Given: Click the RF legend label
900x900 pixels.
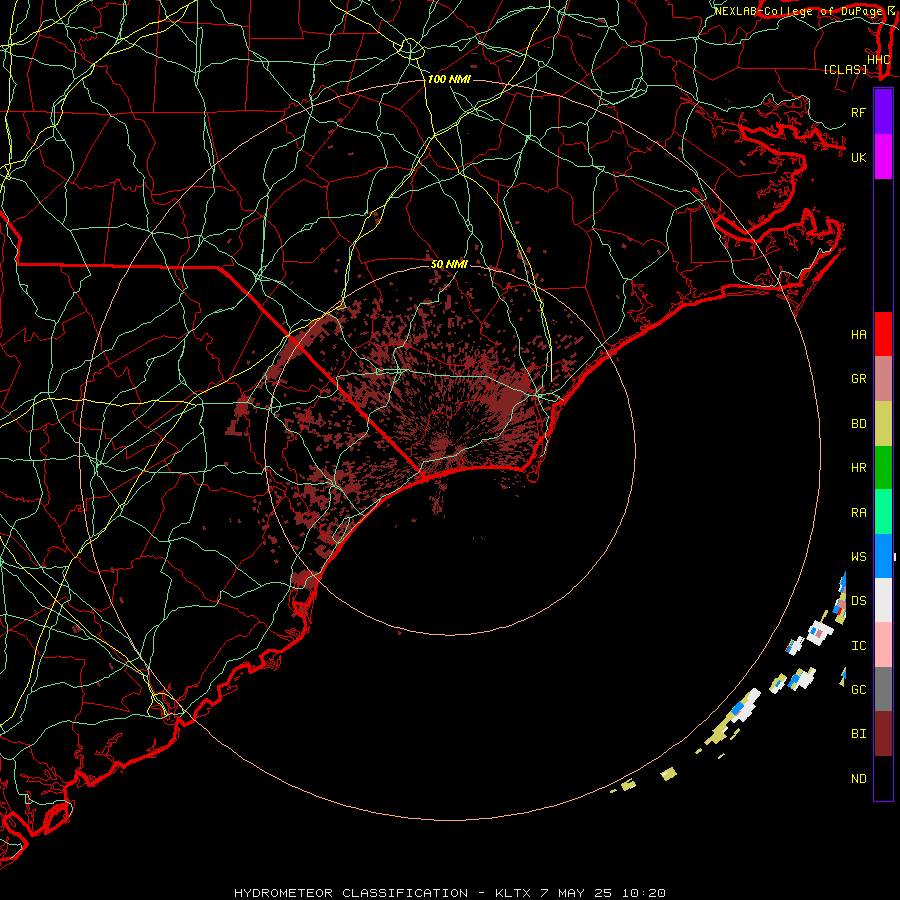Looking at the screenshot, I should [x=858, y=112].
